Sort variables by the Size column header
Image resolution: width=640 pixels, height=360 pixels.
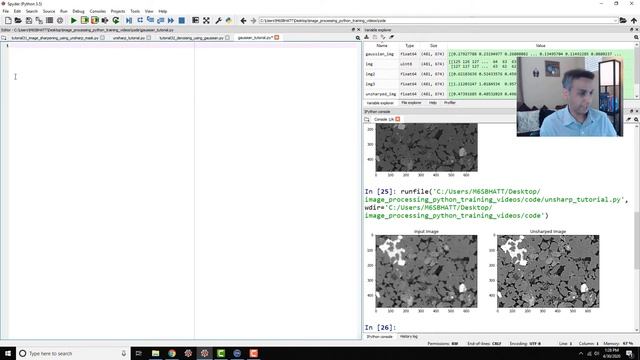433,46
